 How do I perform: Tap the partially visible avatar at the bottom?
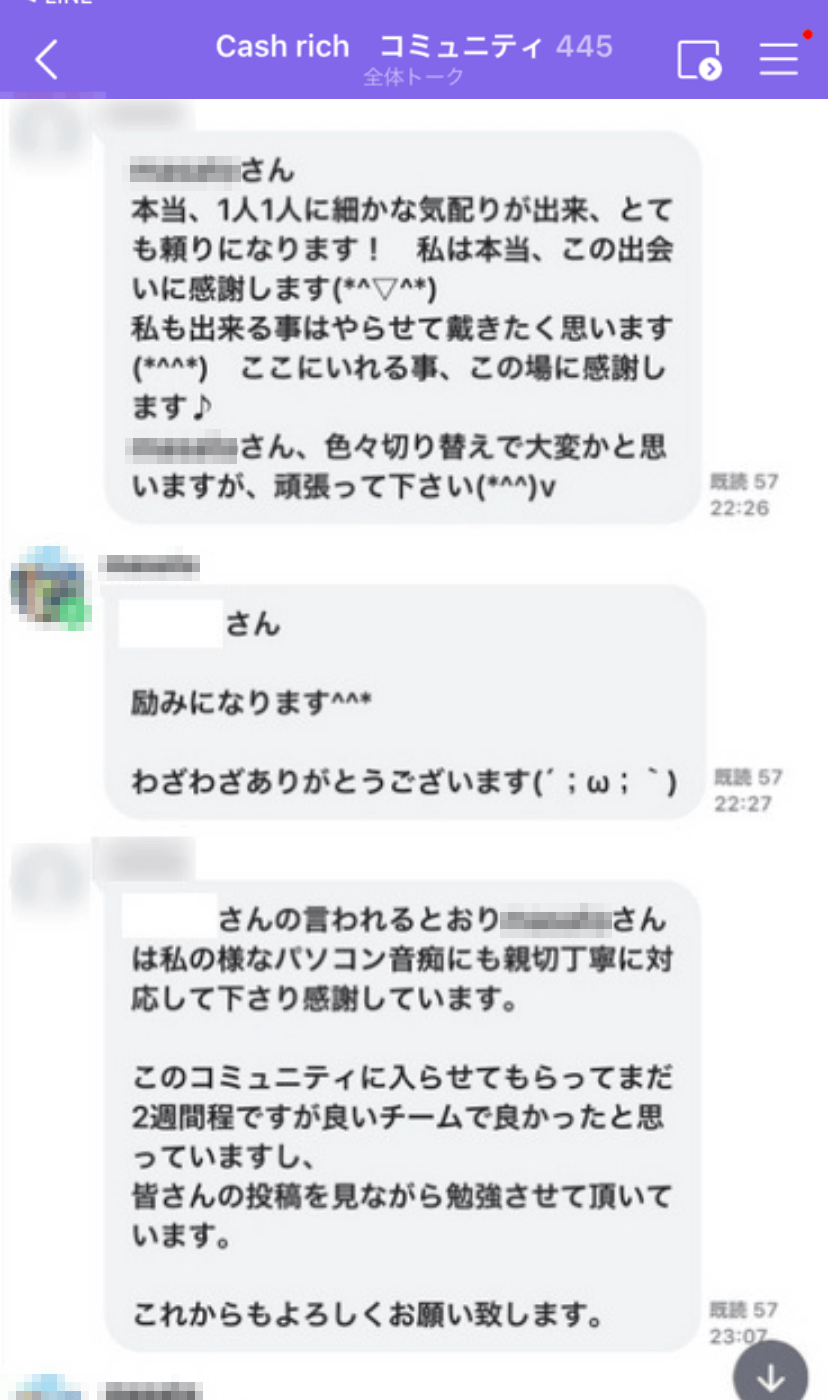50,1388
